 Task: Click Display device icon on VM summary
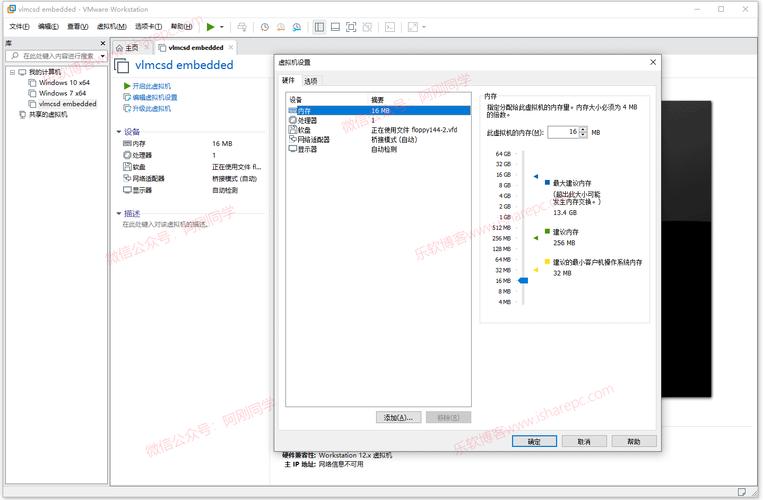click(x=127, y=190)
